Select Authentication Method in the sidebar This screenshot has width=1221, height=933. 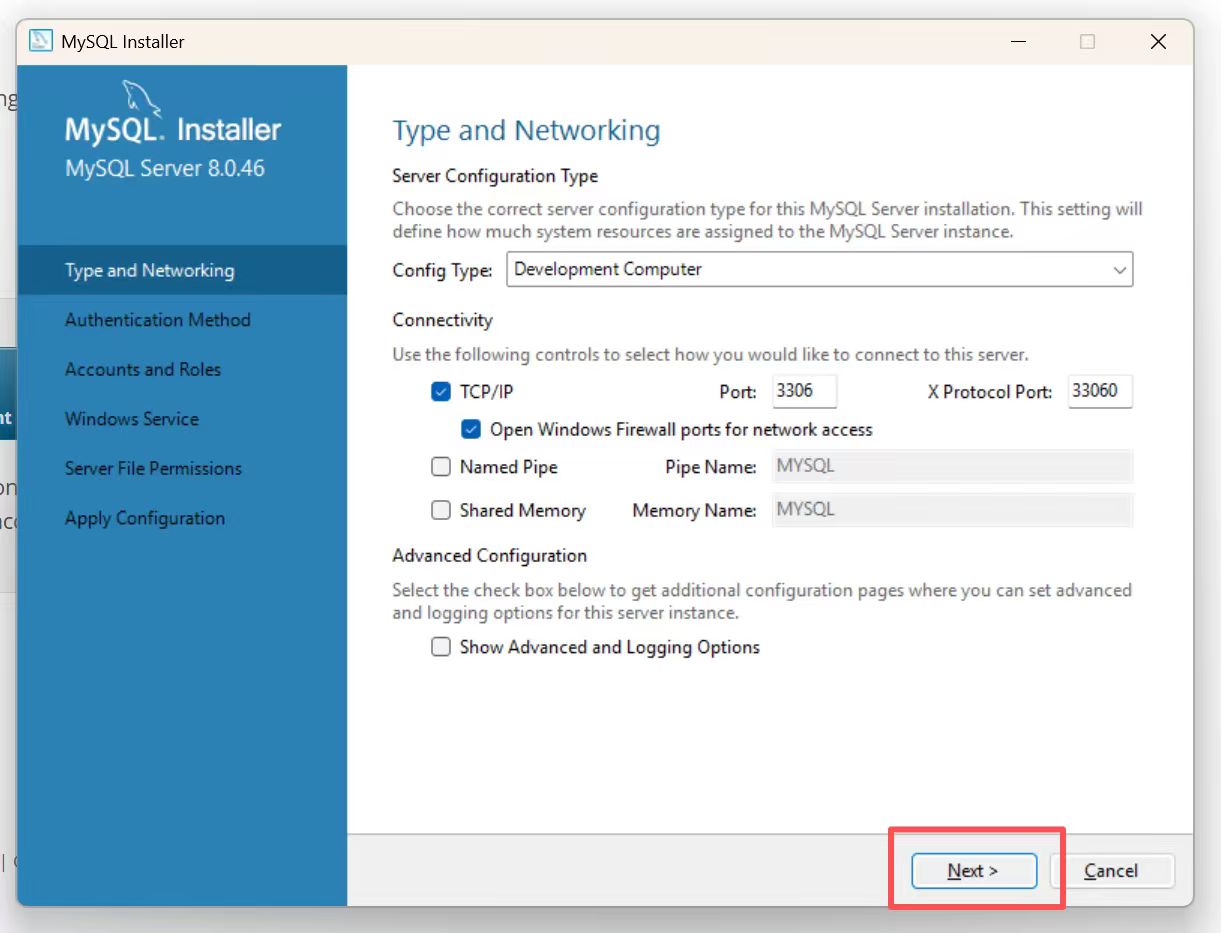(158, 320)
